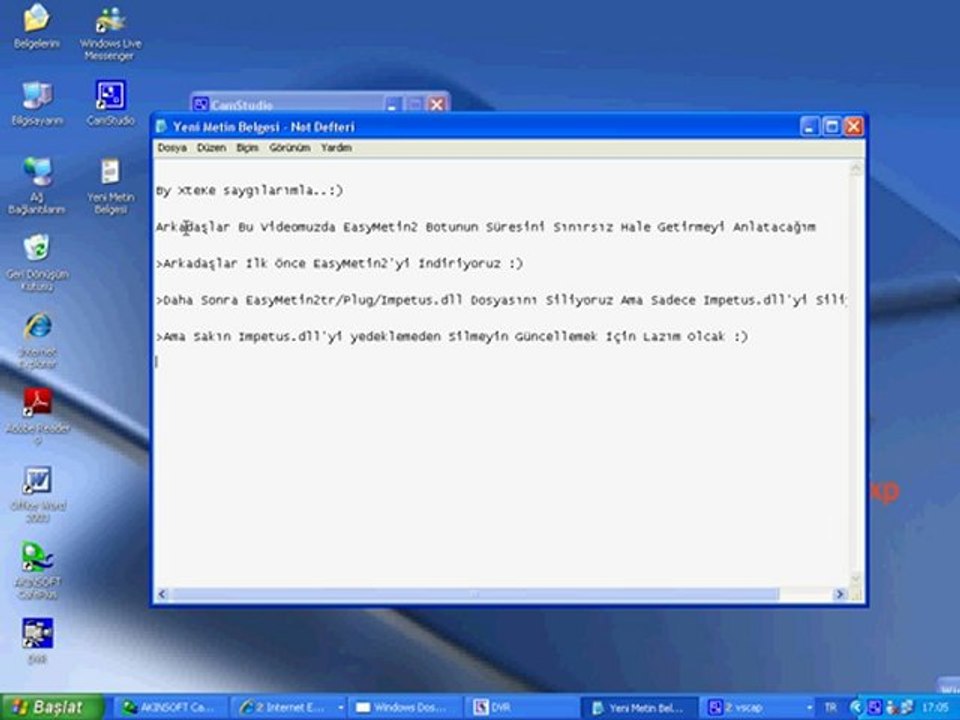This screenshot has height=720, width=960.
Task: Open the Biçim menu in Notepad
Action: (x=247, y=148)
